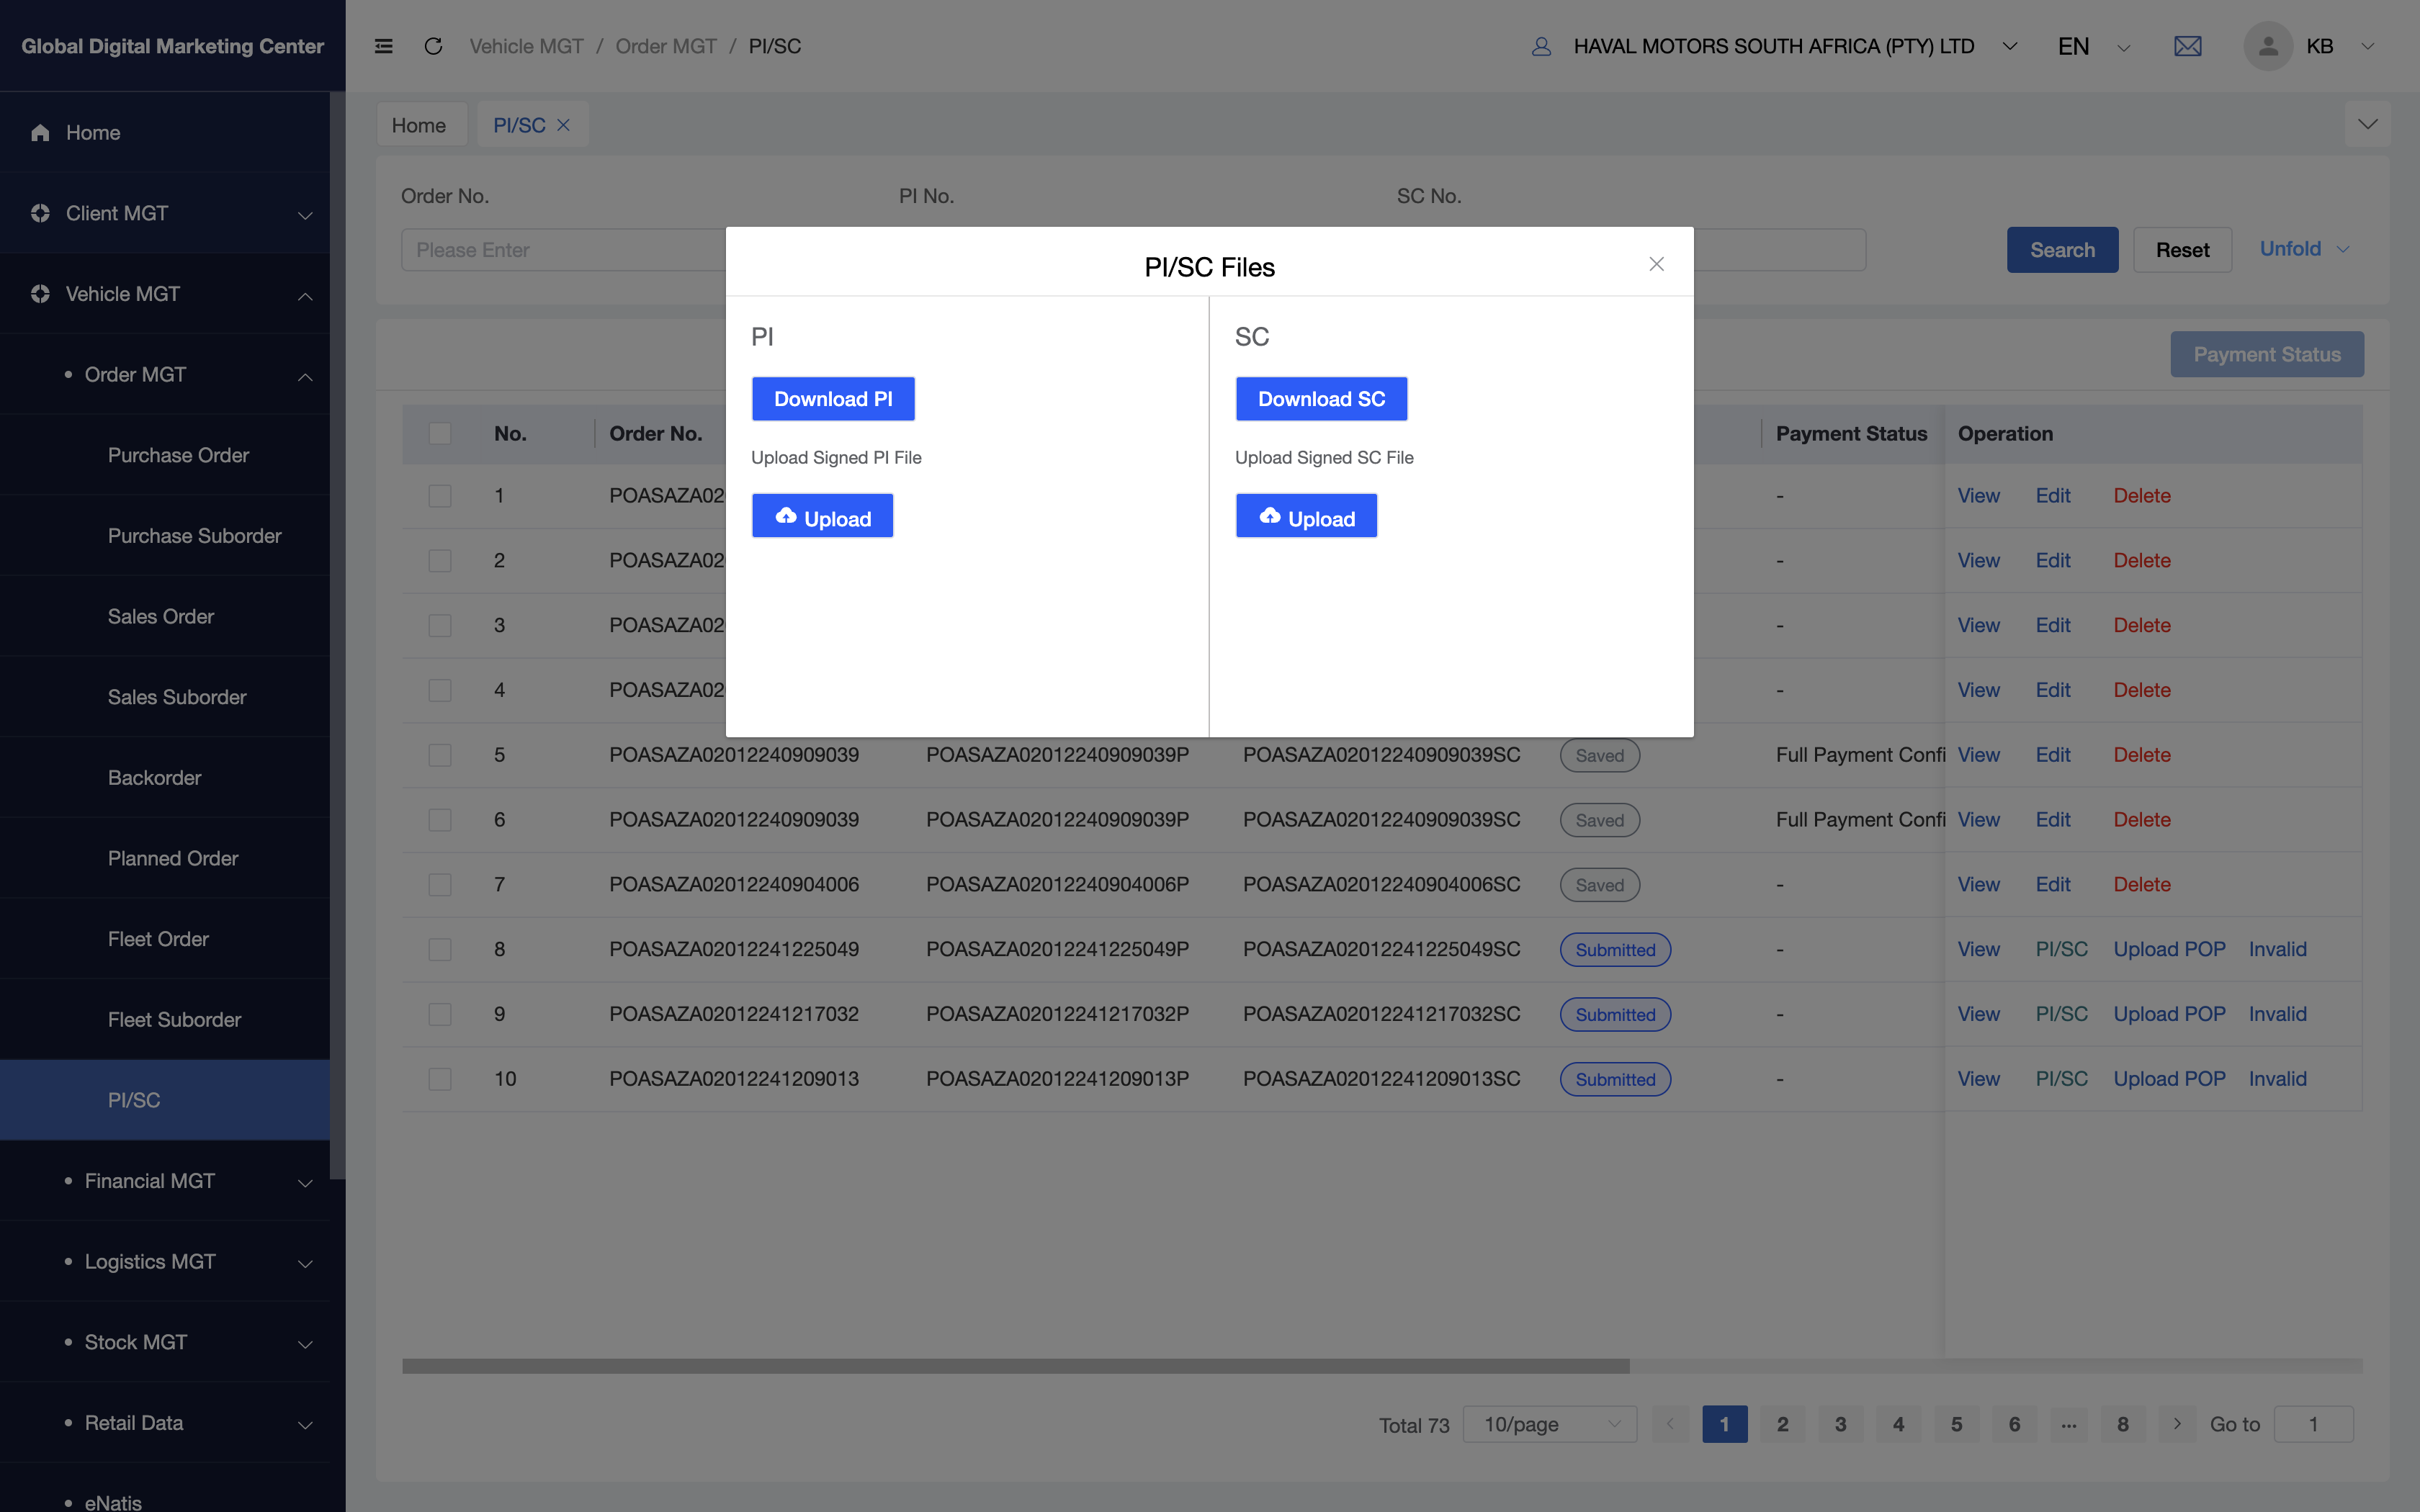Click View for row 1
The image size is (2420, 1512).
(x=1978, y=496)
